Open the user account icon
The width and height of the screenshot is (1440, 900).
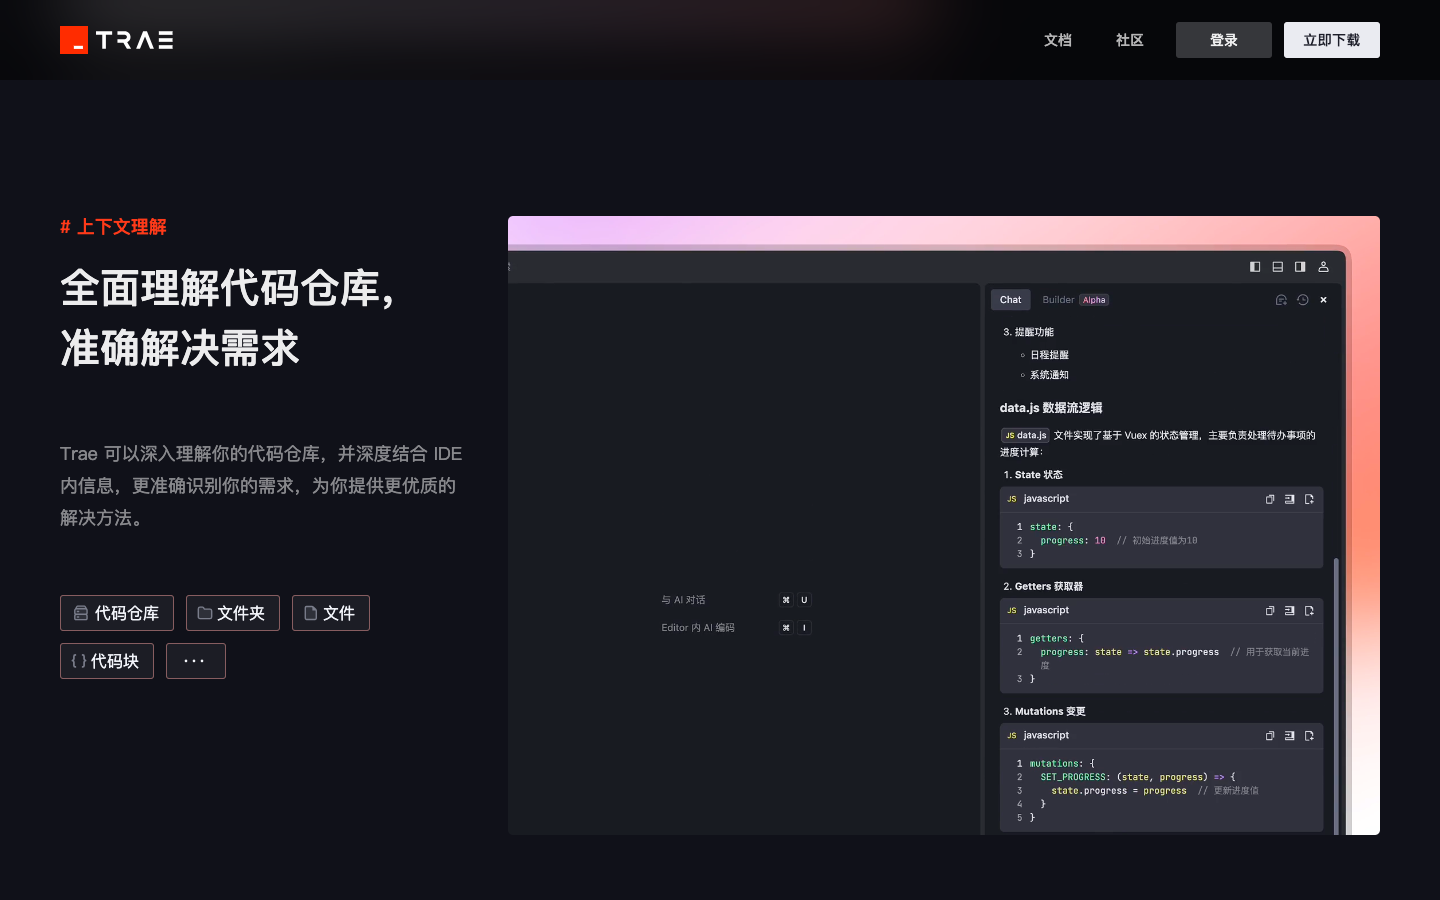(1323, 267)
